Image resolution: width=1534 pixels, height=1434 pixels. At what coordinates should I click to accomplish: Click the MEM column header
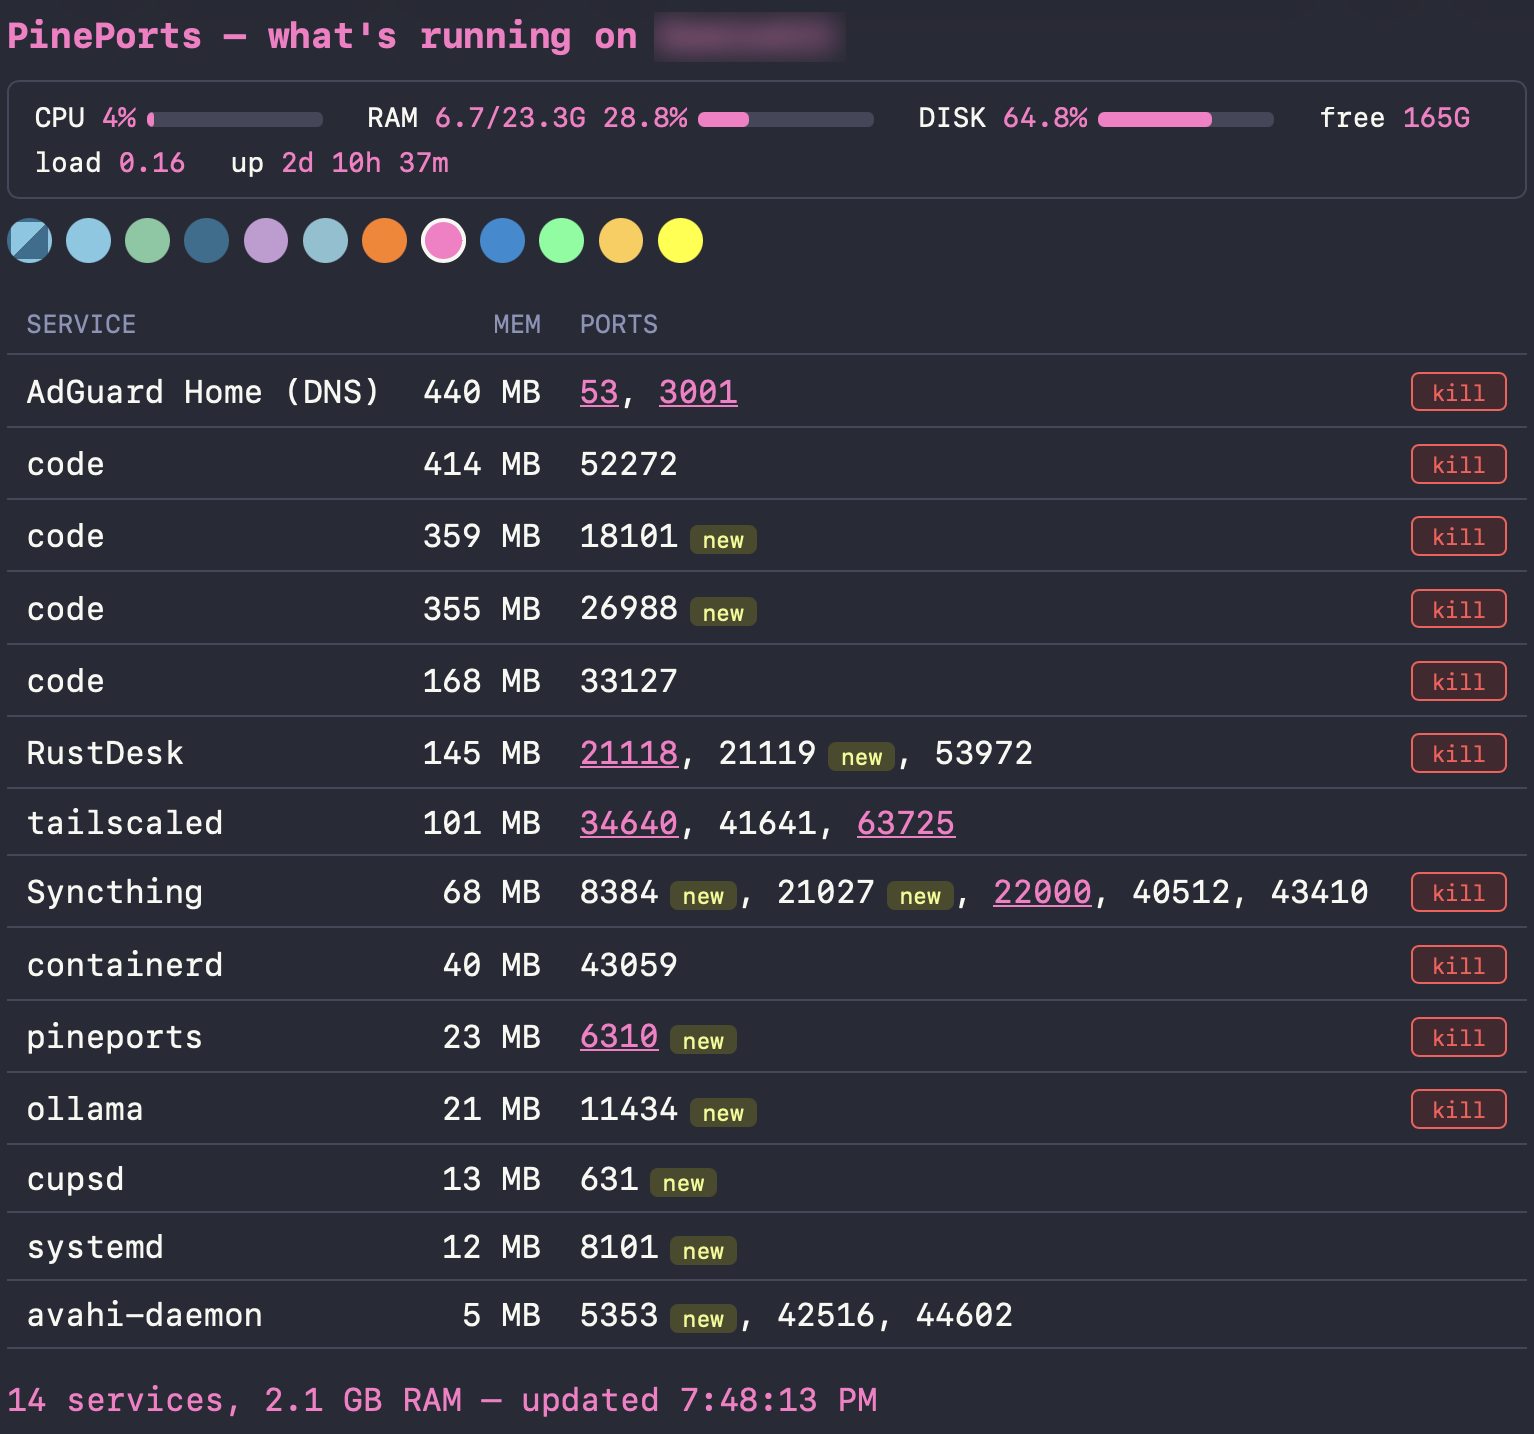[x=517, y=324]
